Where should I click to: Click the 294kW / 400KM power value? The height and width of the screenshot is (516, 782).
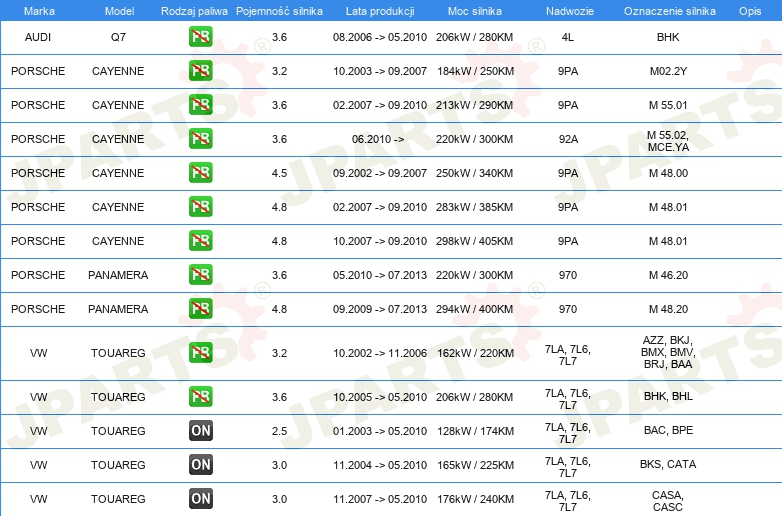tap(474, 309)
